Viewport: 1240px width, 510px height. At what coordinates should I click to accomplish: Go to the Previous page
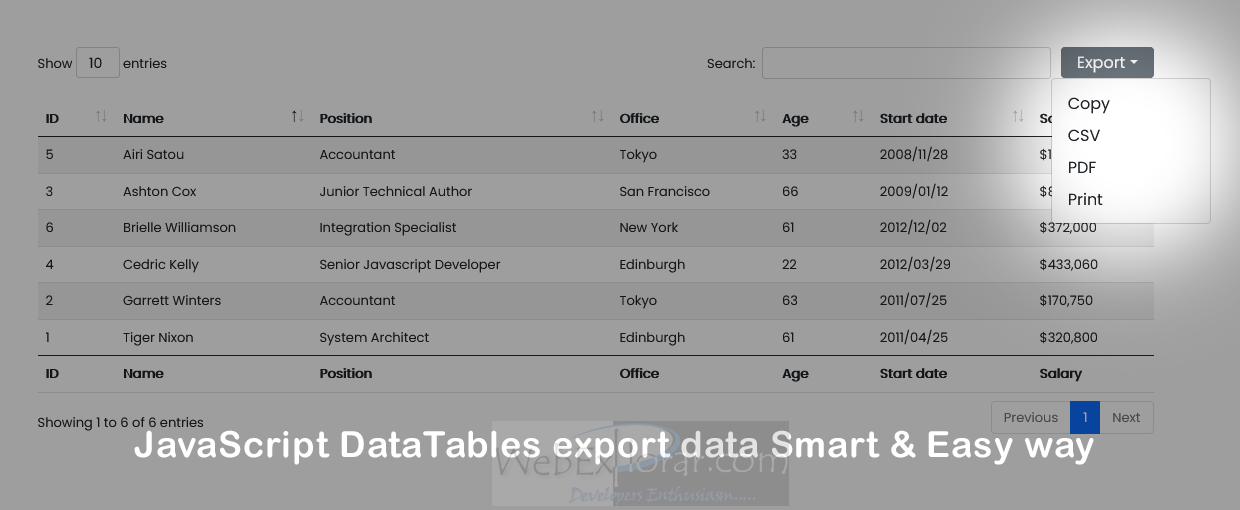pyautogui.click(x=1030, y=418)
